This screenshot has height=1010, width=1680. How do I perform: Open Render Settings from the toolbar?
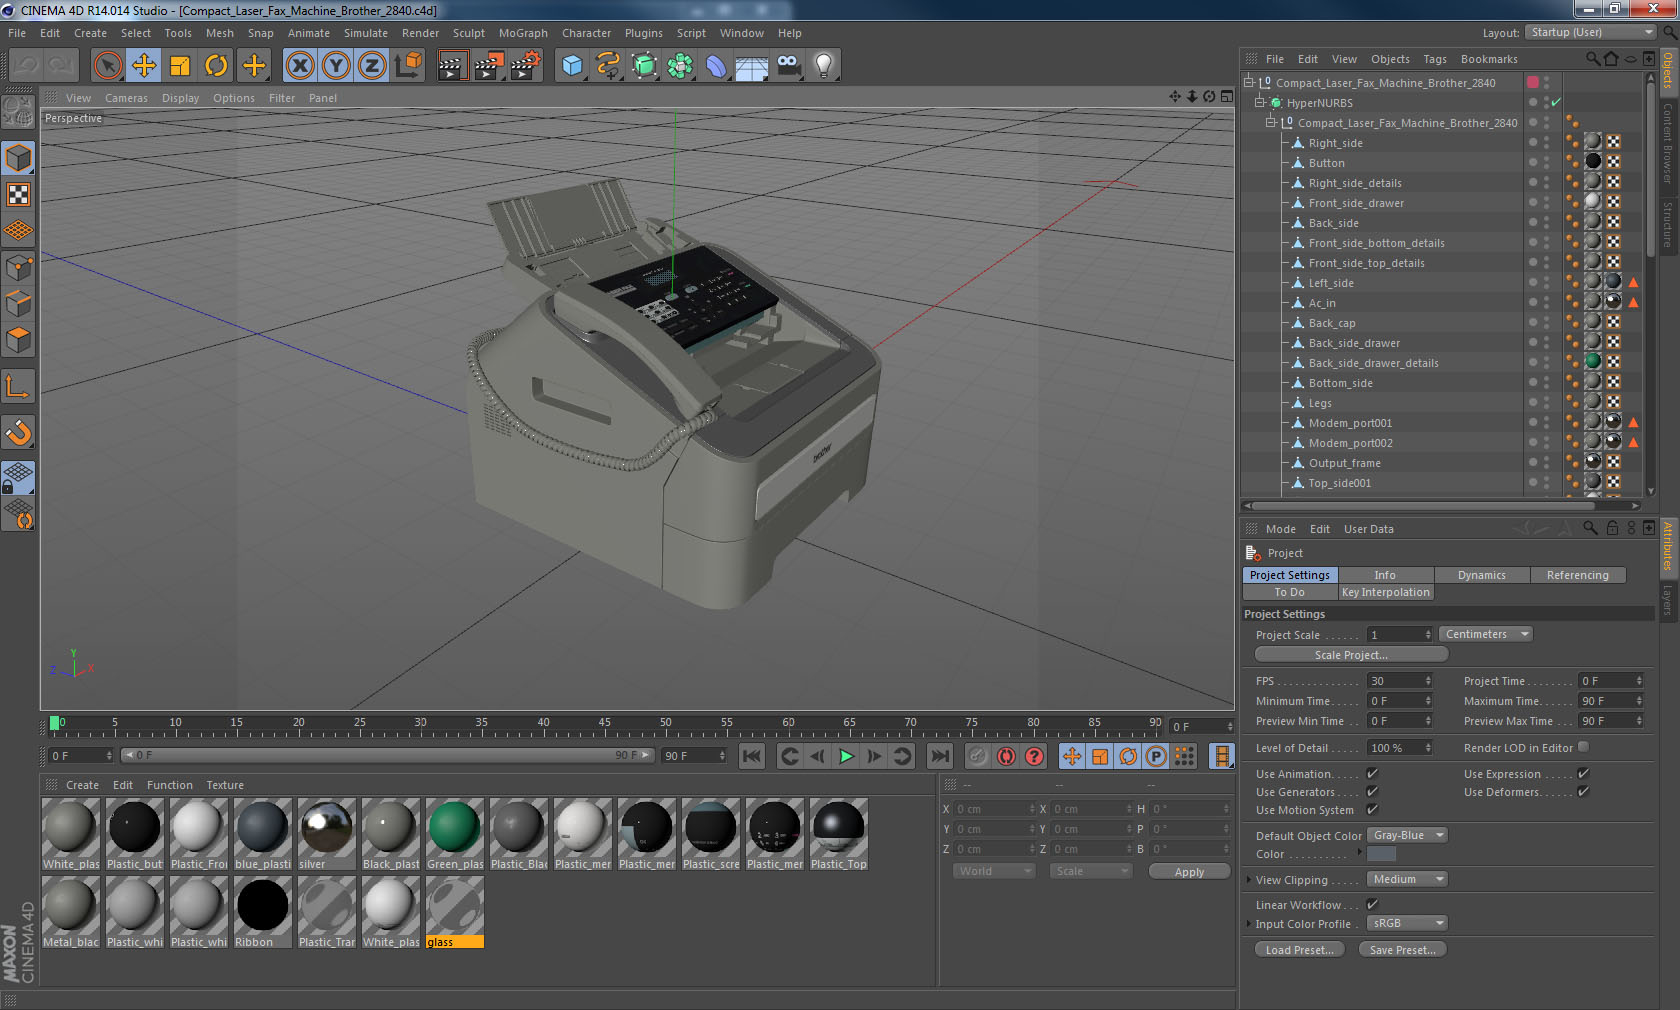(524, 65)
